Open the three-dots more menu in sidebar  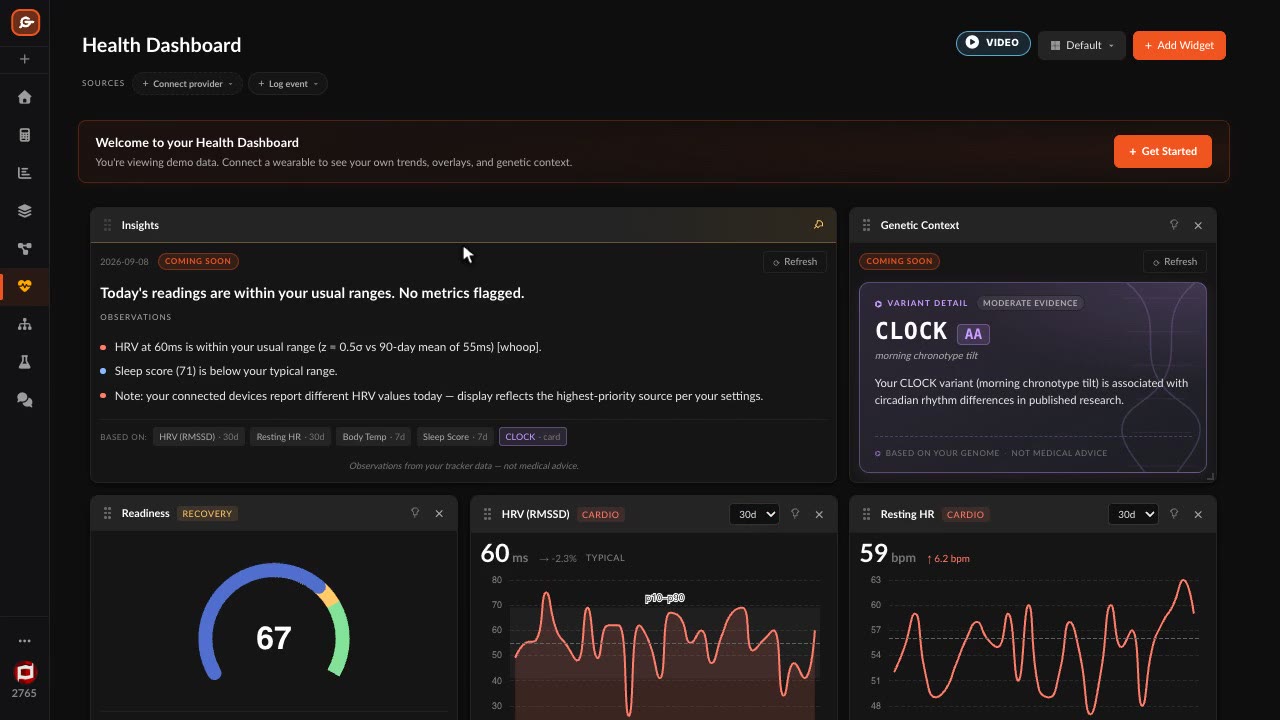25,641
